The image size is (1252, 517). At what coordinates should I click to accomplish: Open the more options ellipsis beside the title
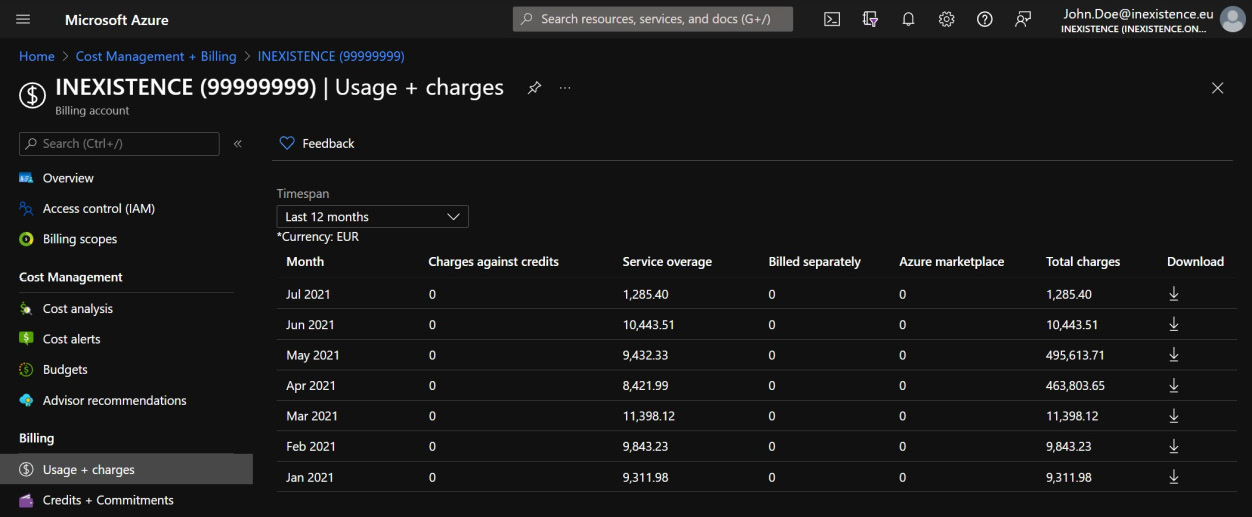click(x=565, y=88)
